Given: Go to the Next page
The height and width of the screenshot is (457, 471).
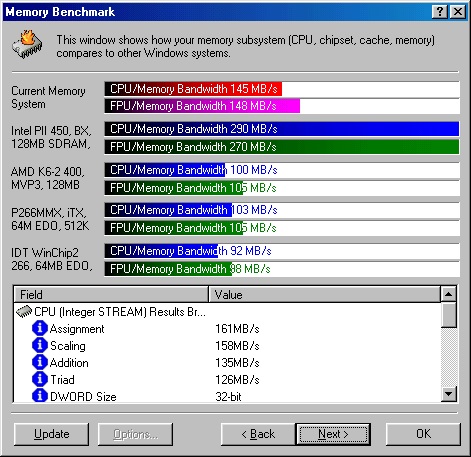Looking at the screenshot, I should coord(333,434).
